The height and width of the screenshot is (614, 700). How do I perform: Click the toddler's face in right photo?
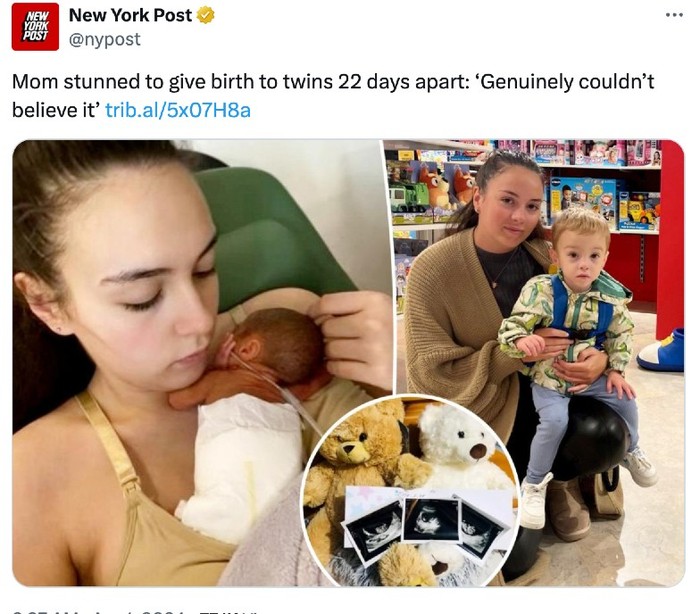click(x=580, y=261)
